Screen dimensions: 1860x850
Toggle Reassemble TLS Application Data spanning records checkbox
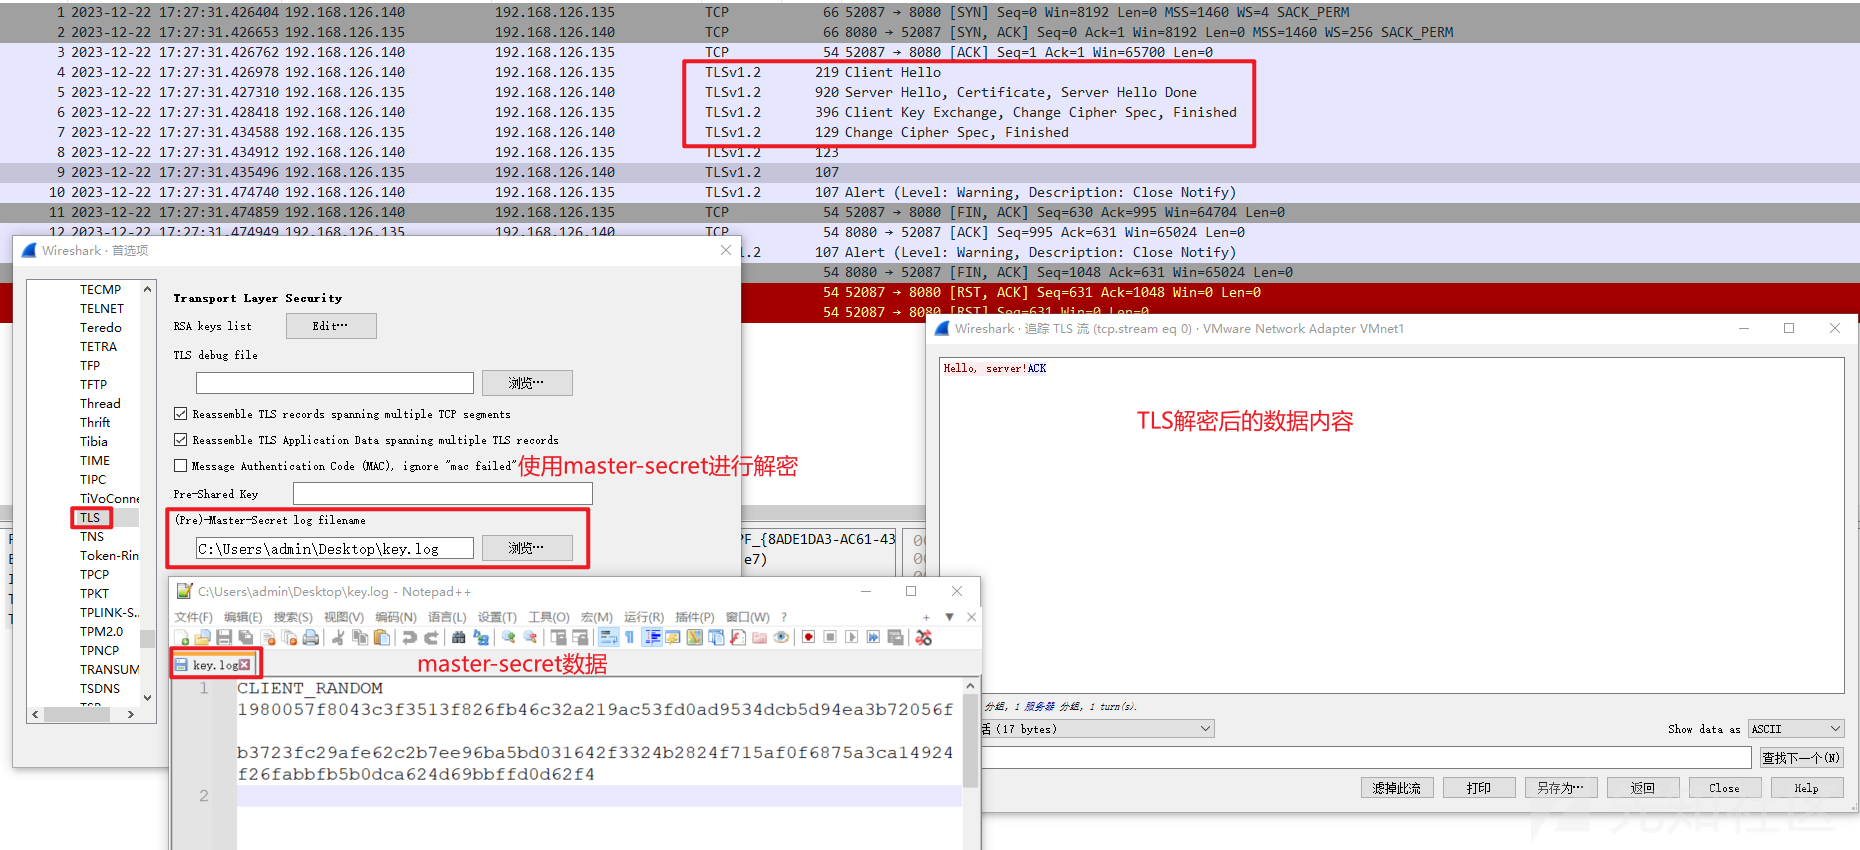pyautogui.click(x=180, y=440)
